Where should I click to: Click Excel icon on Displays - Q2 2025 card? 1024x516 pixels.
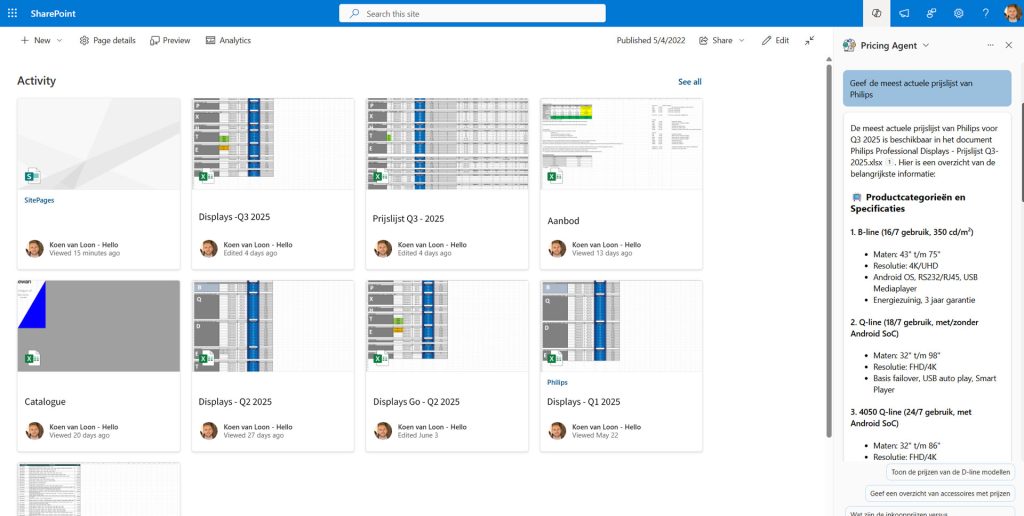(x=207, y=357)
